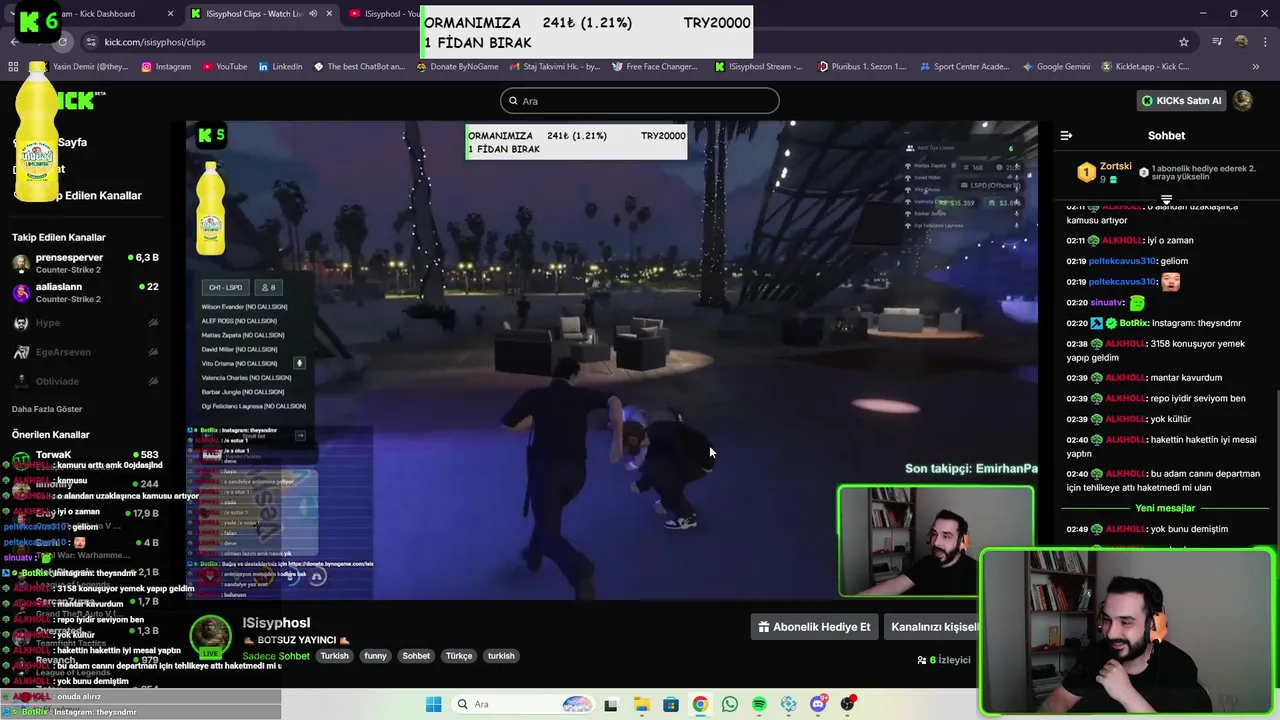Open the offline EgeArseven channel

coord(85,352)
